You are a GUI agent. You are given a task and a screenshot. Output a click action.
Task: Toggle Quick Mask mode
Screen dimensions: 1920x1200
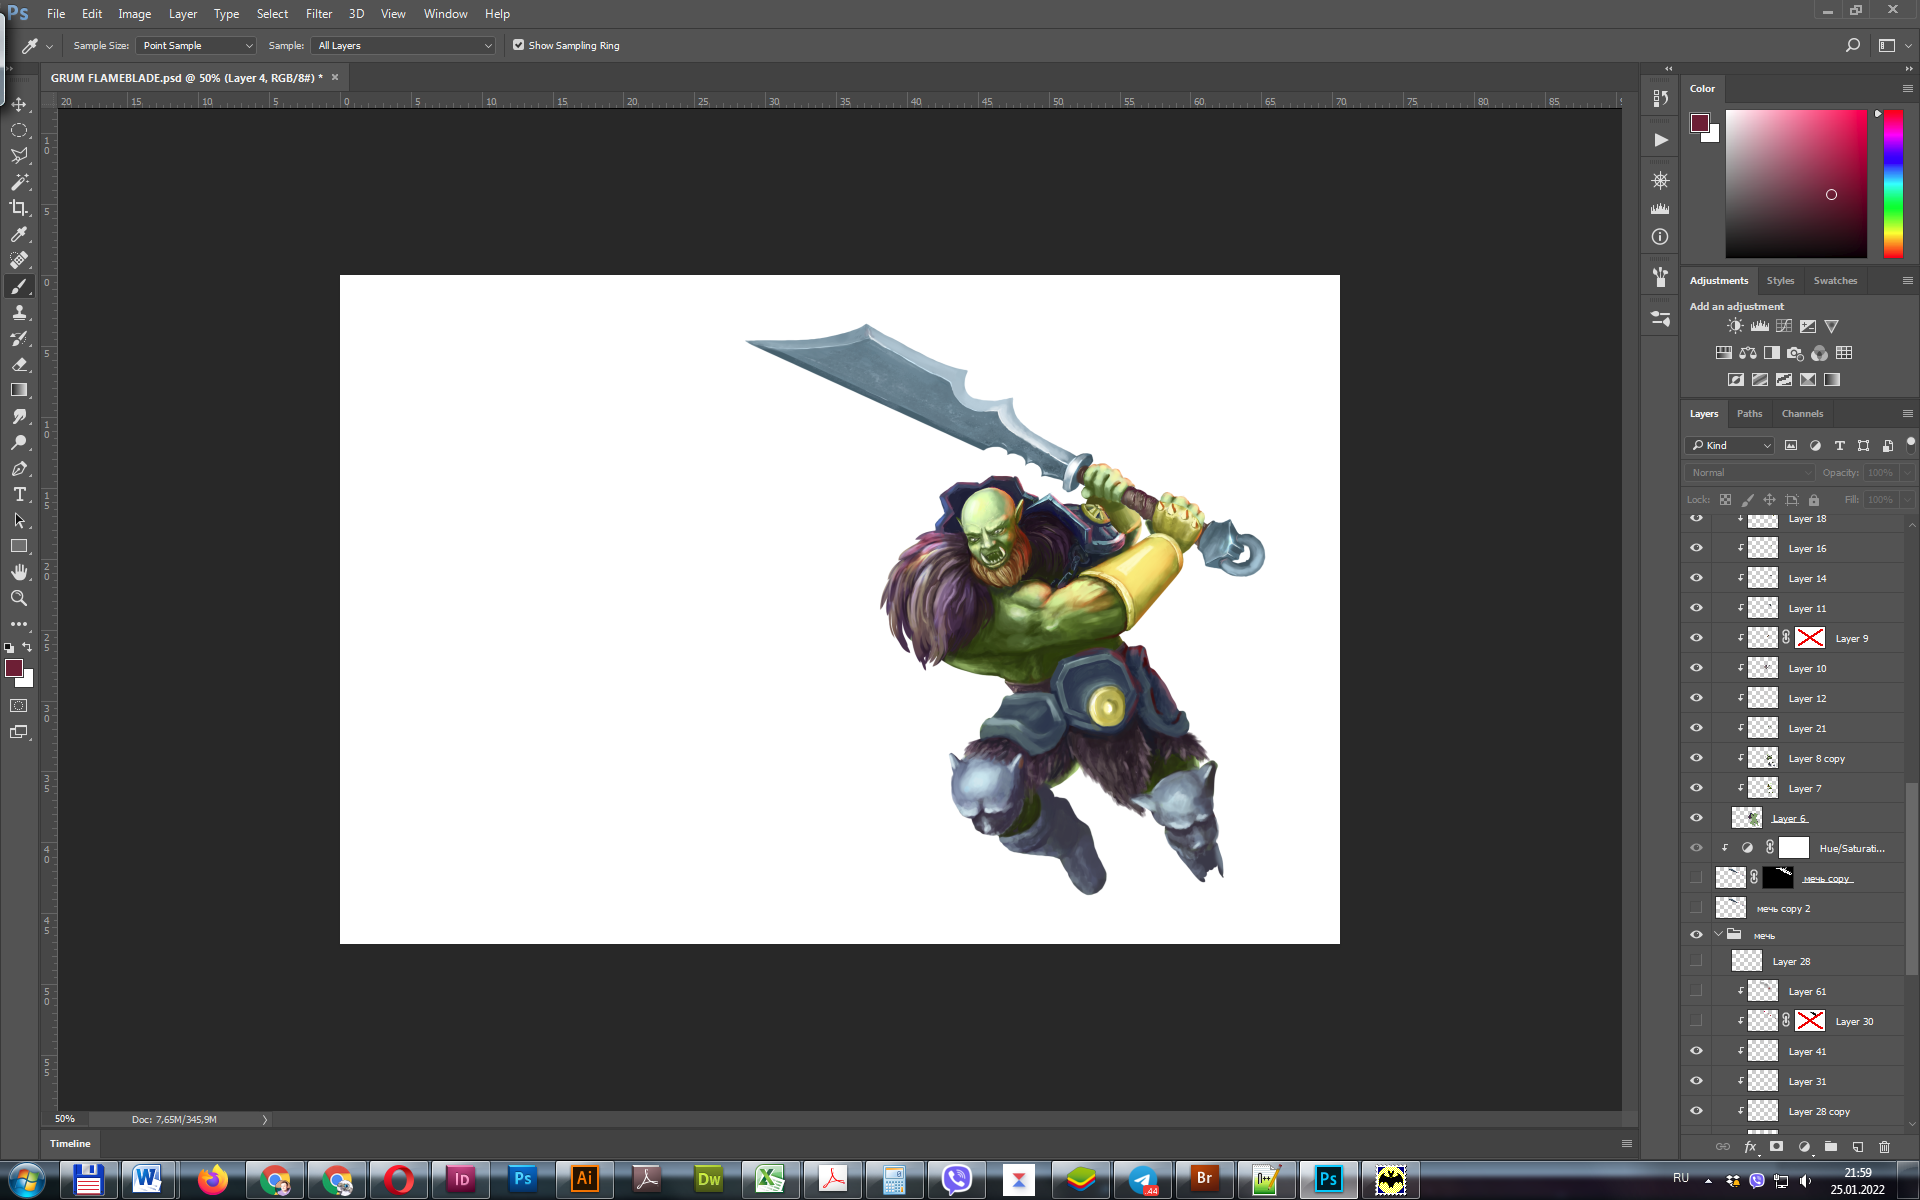pos(19,706)
